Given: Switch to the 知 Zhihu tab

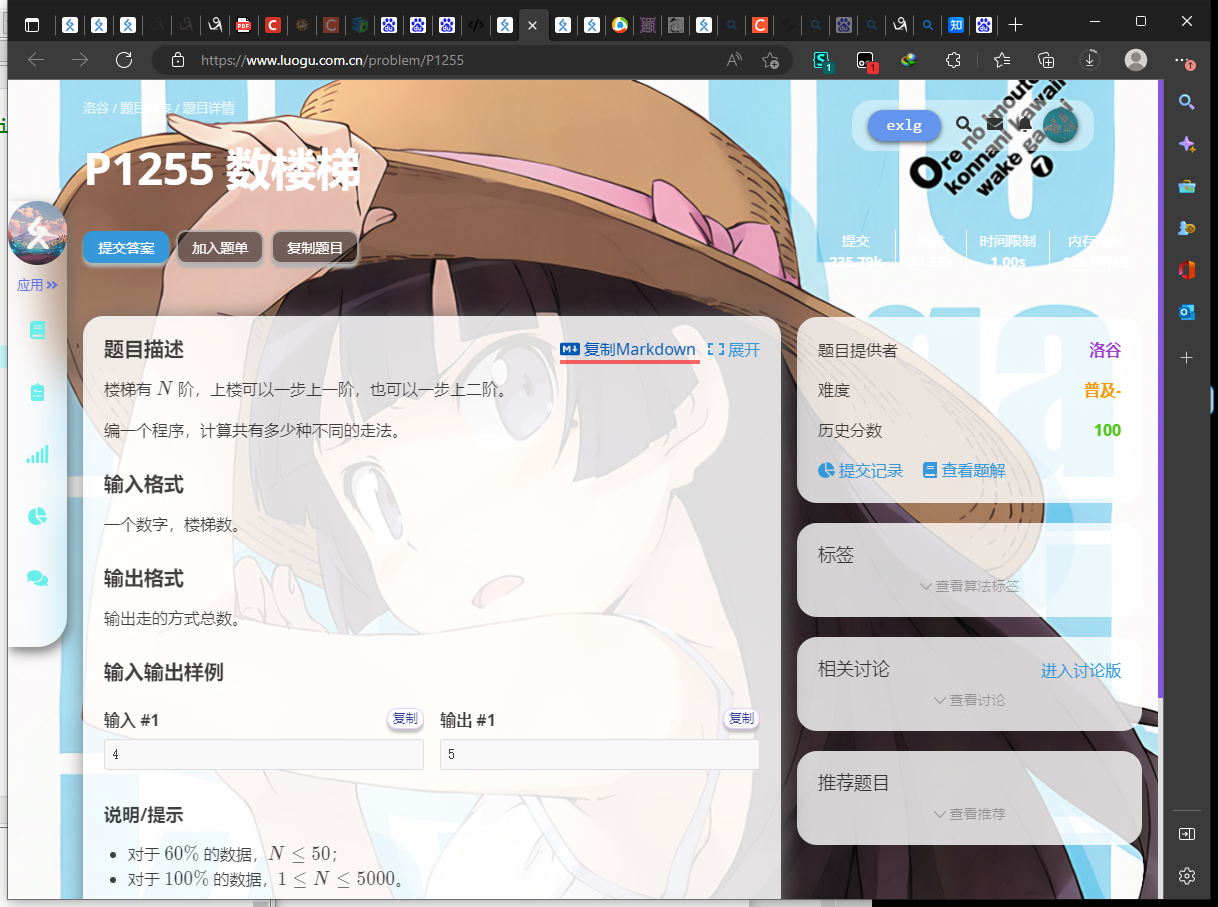Looking at the screenshot, I should [956, 25].
